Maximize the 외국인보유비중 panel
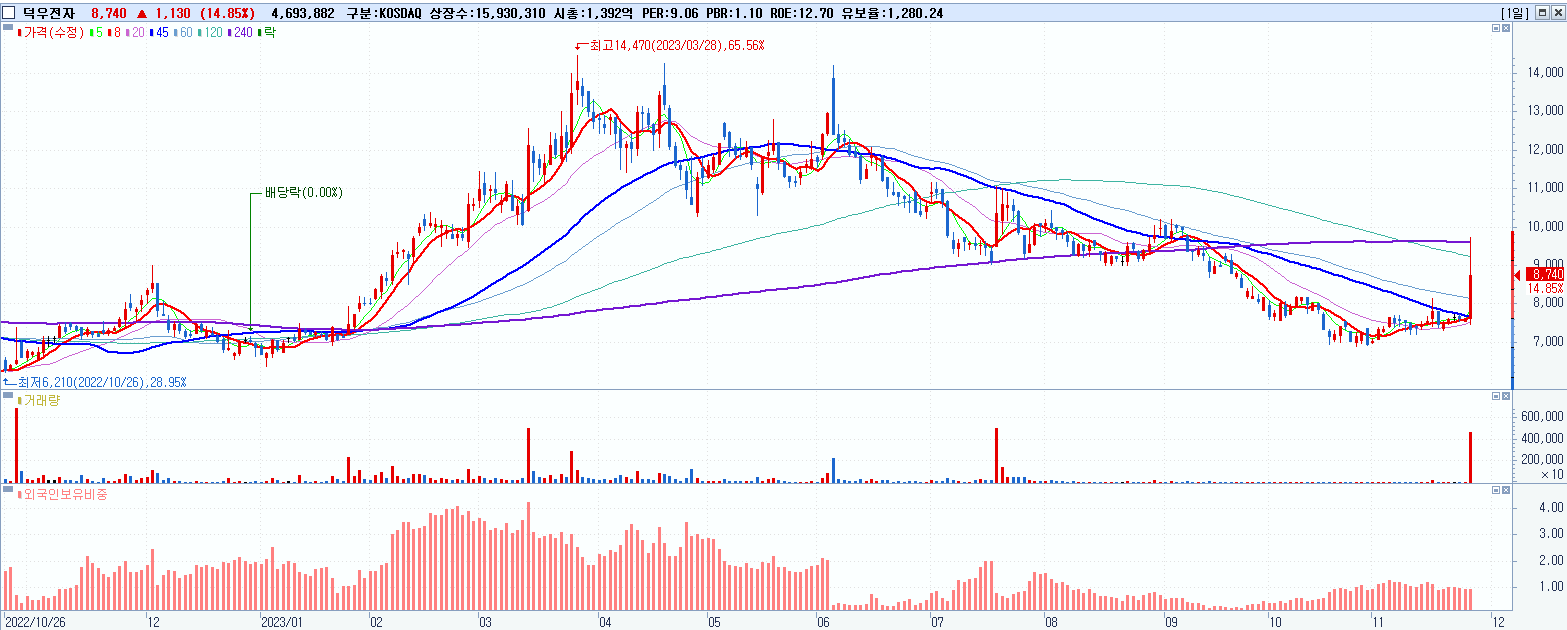1567x630 pixels. [1496, 491]
